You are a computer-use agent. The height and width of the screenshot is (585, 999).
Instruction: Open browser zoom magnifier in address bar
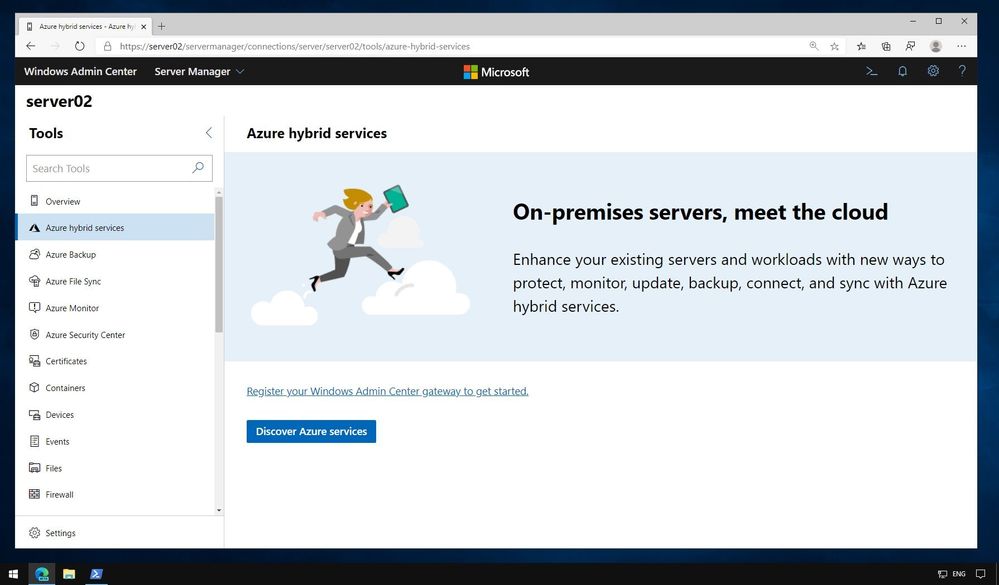[814, 46]
